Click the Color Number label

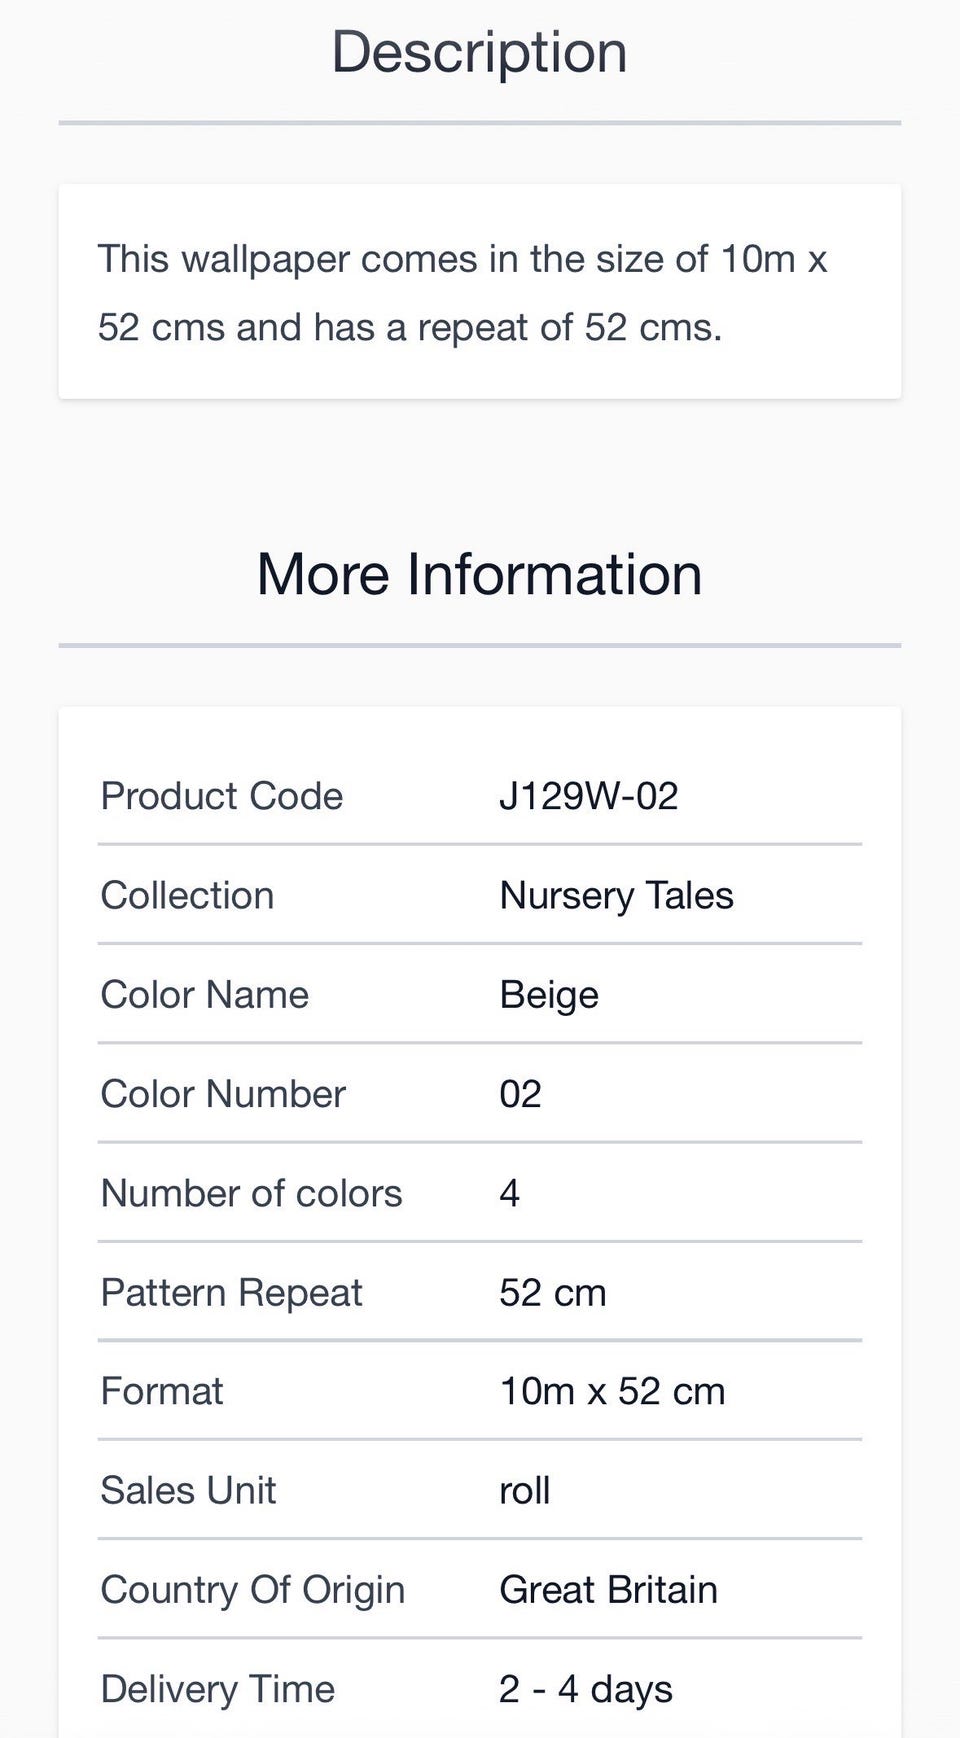pyautogui.click(x=223, y=1094)
